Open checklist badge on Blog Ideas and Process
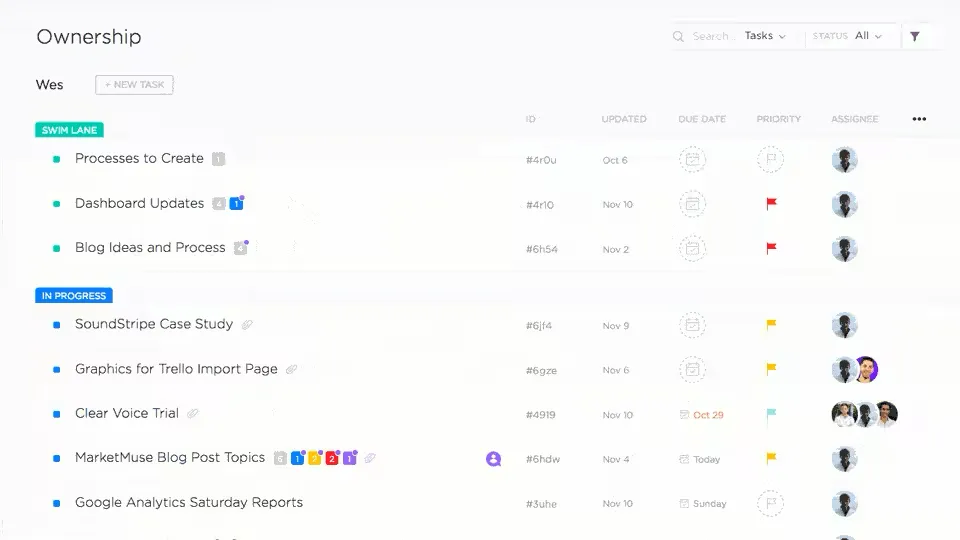Viewport: 960px width, 540px height. 241,247
